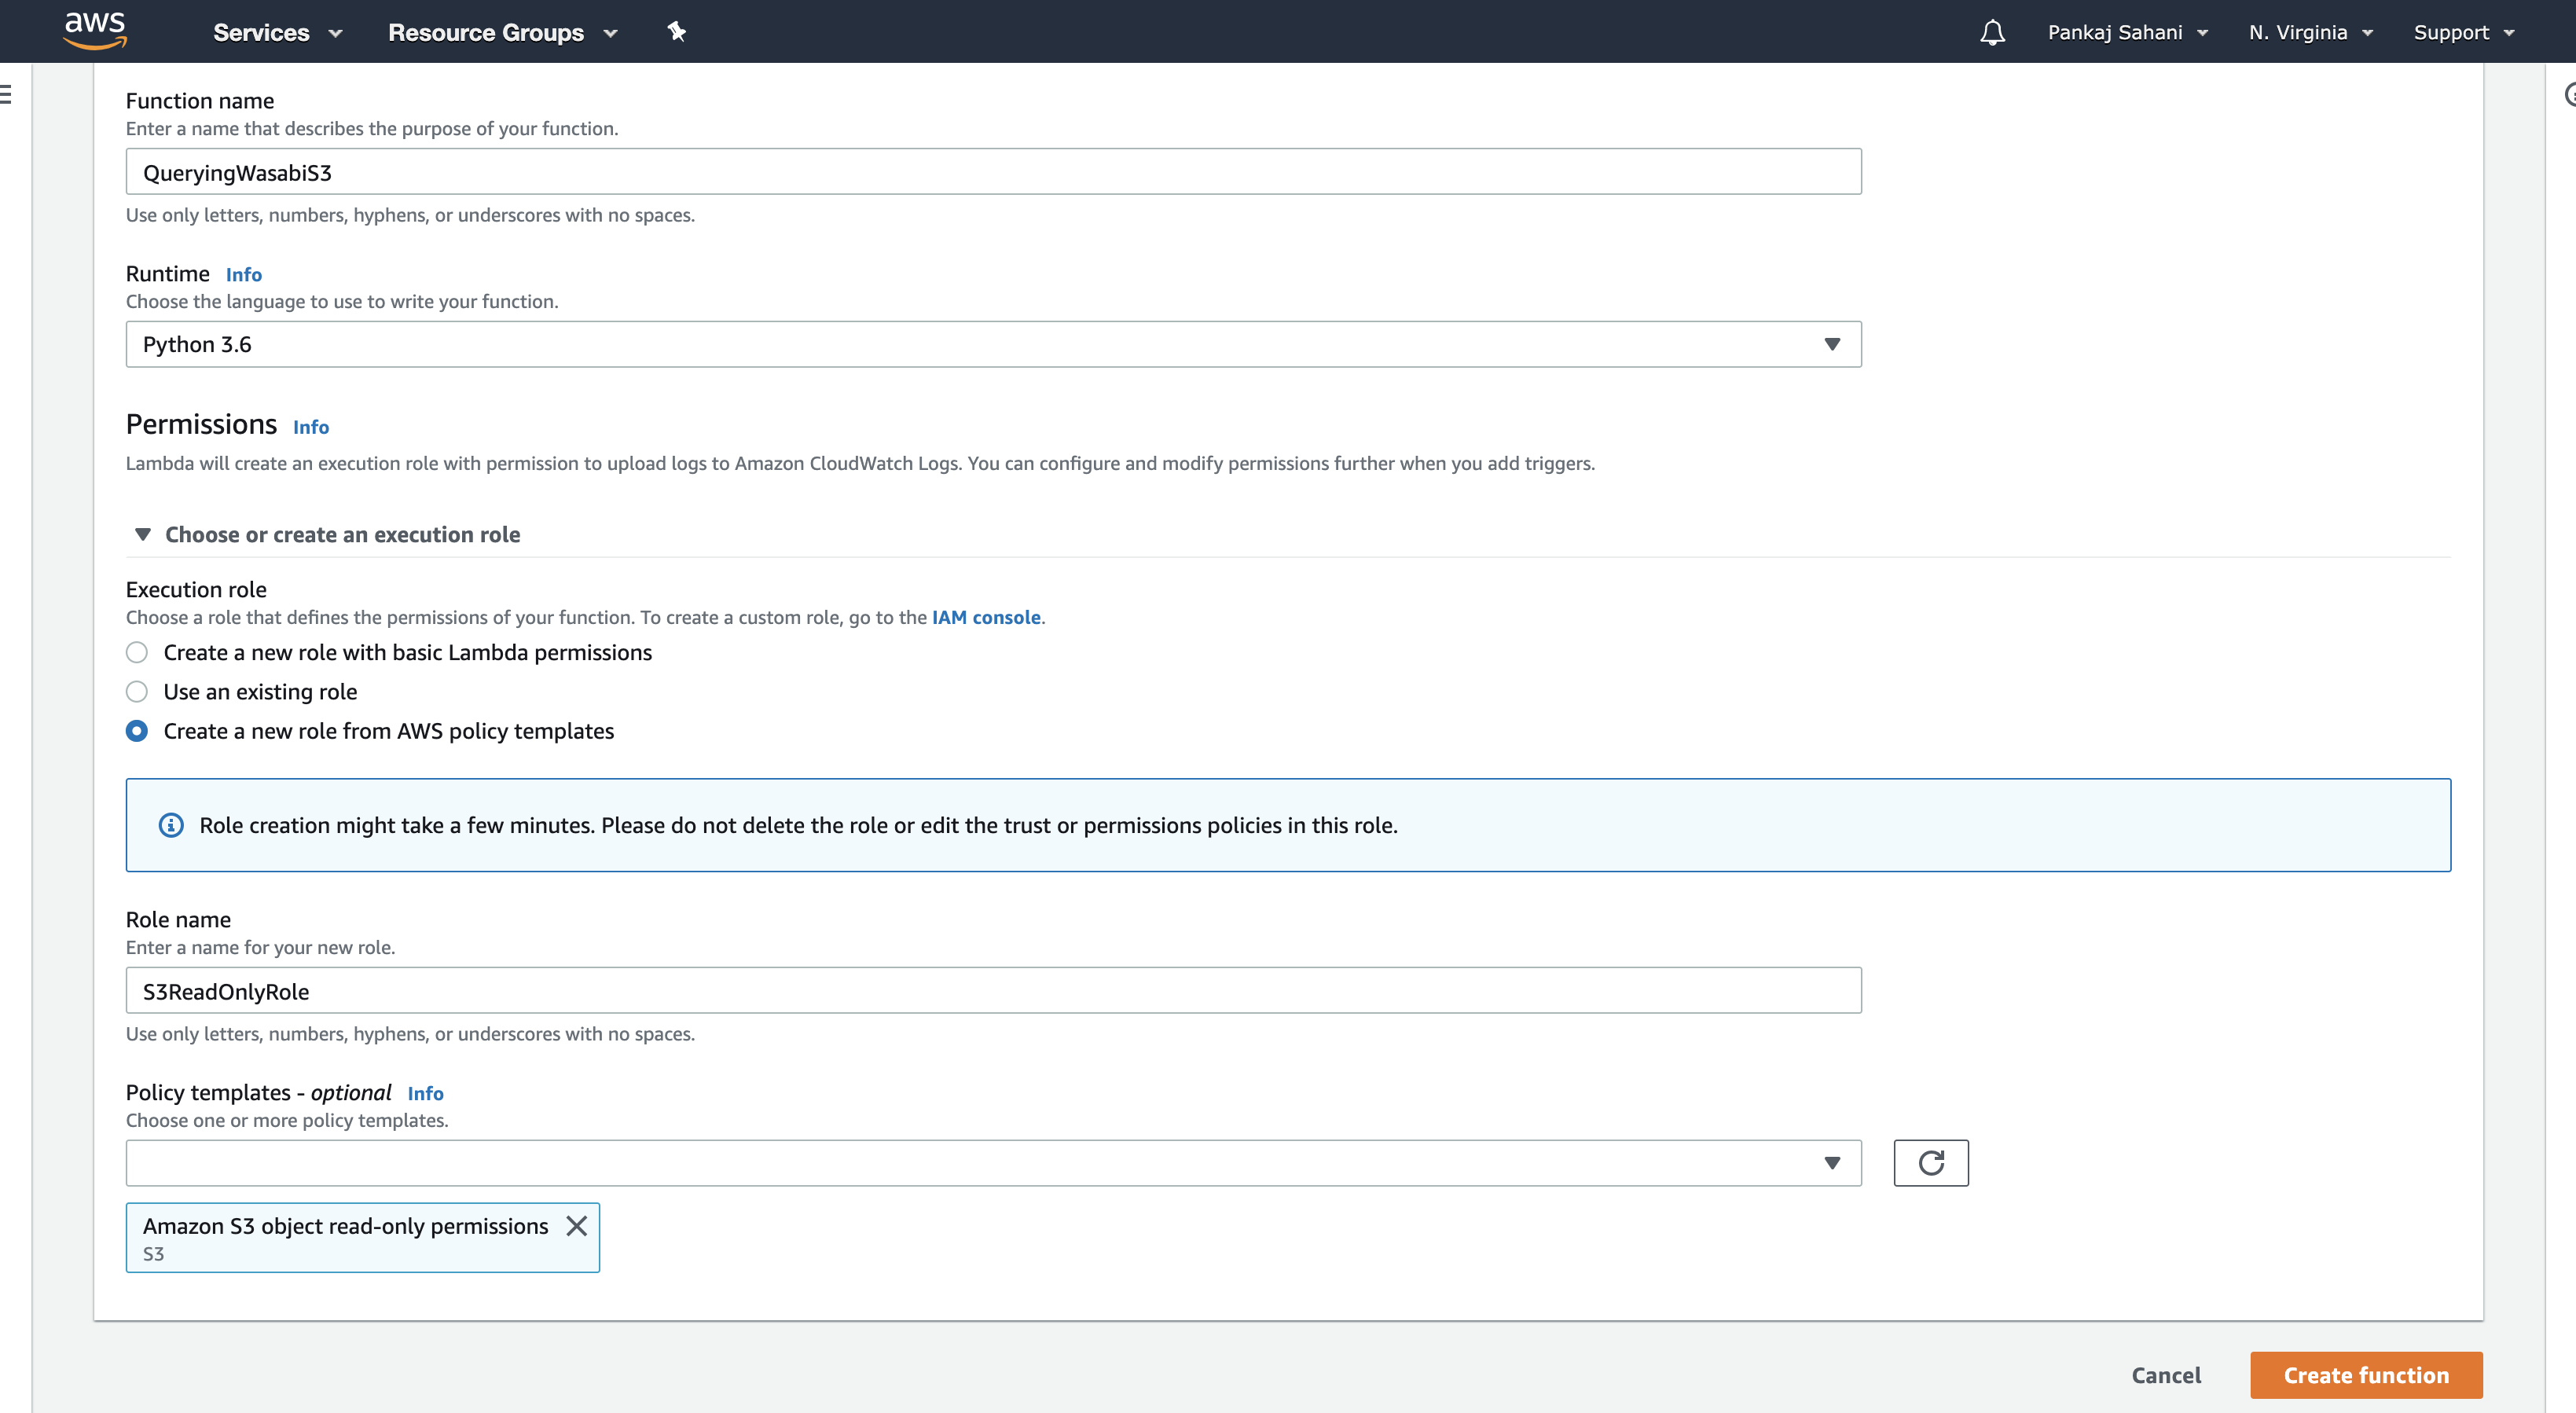Open the Runtime Python 3.6 dropdown

click(993, 344)
